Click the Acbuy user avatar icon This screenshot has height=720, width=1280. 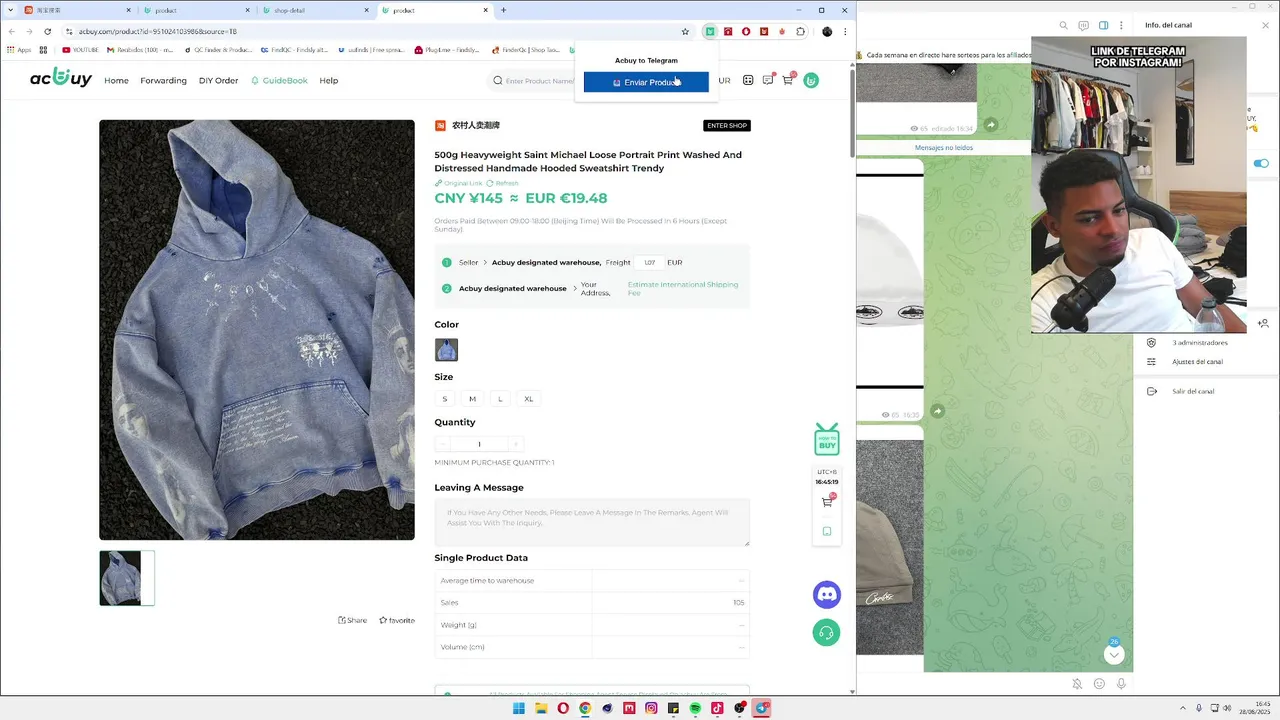811,80
